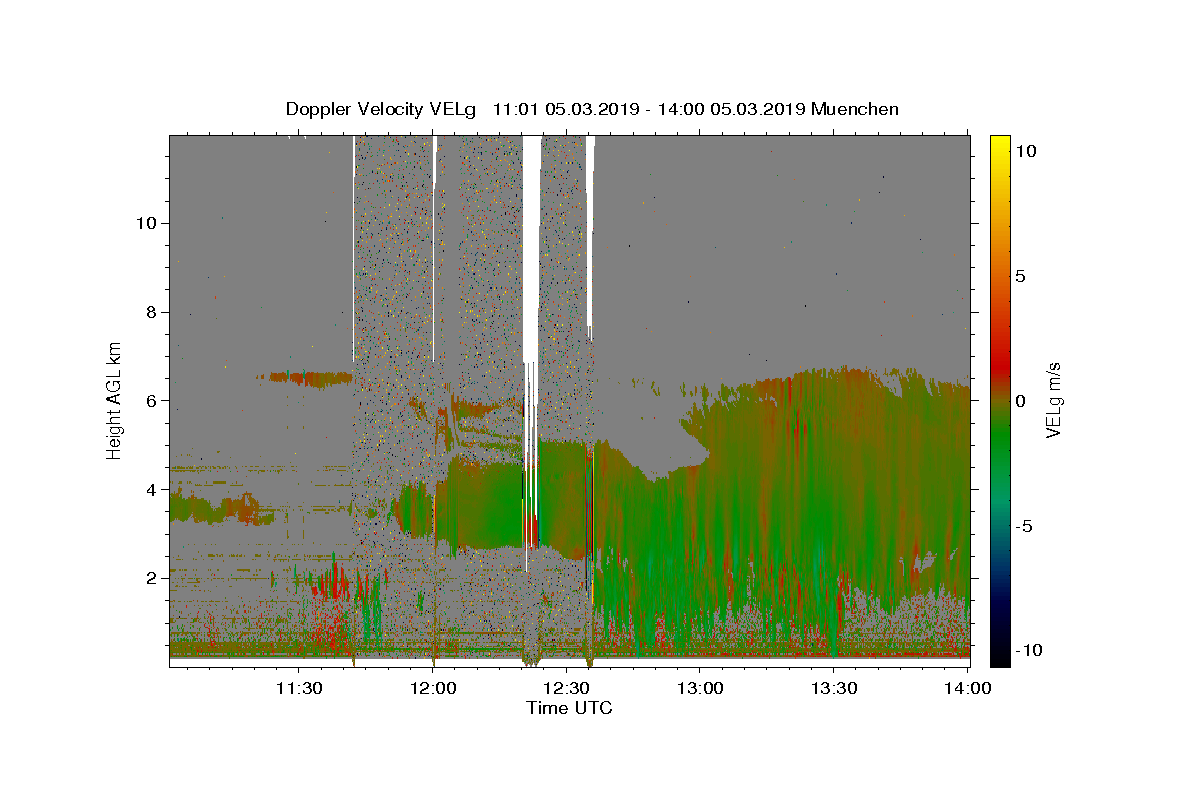Click the 12:00 time tick label

coord(433,688)
